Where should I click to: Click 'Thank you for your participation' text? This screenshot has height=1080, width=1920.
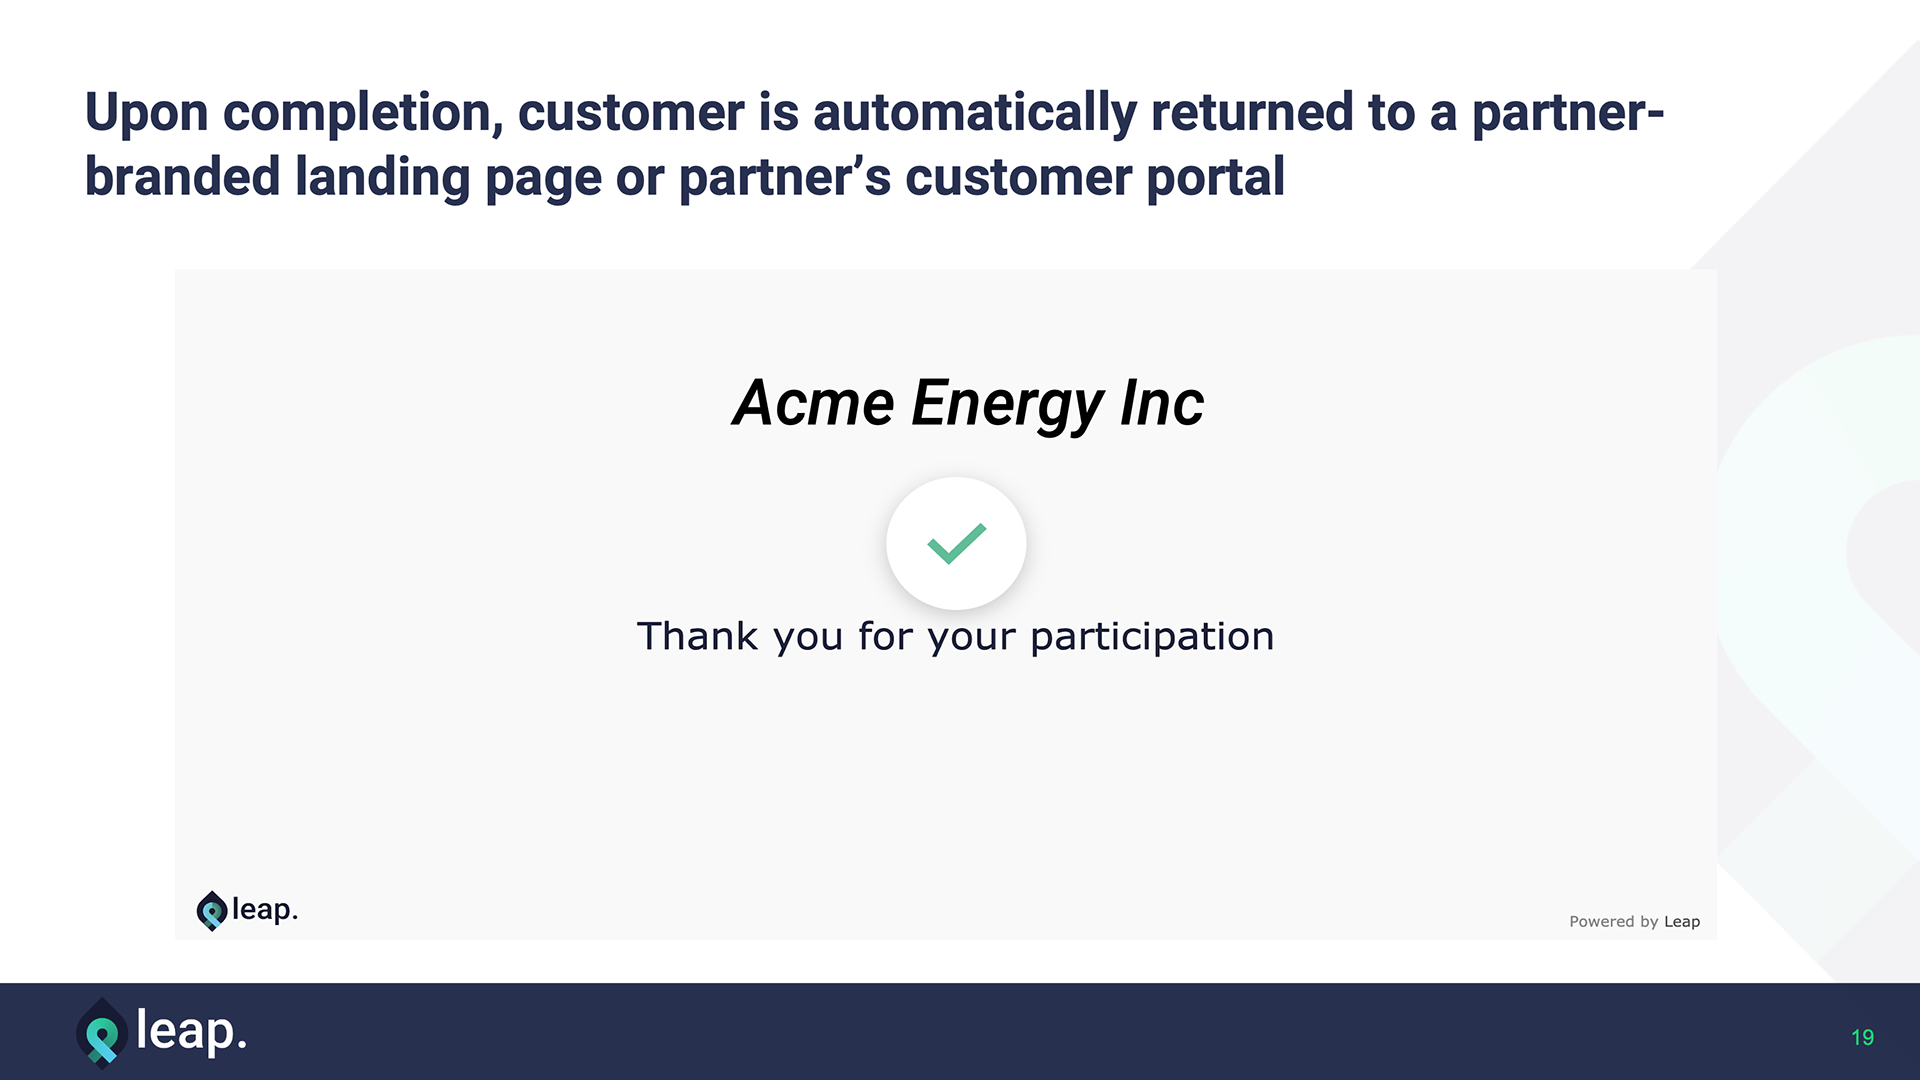[x=955, y=636]
